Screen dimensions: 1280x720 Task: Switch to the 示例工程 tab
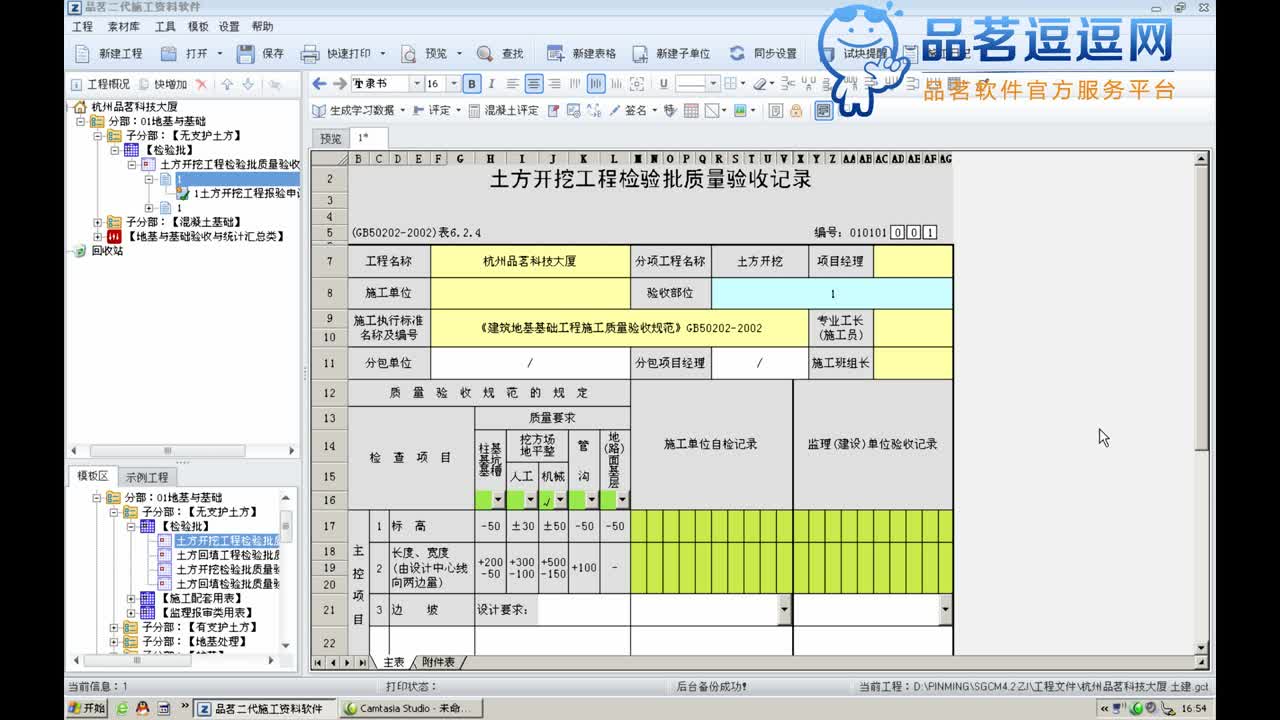coord(146,477)
